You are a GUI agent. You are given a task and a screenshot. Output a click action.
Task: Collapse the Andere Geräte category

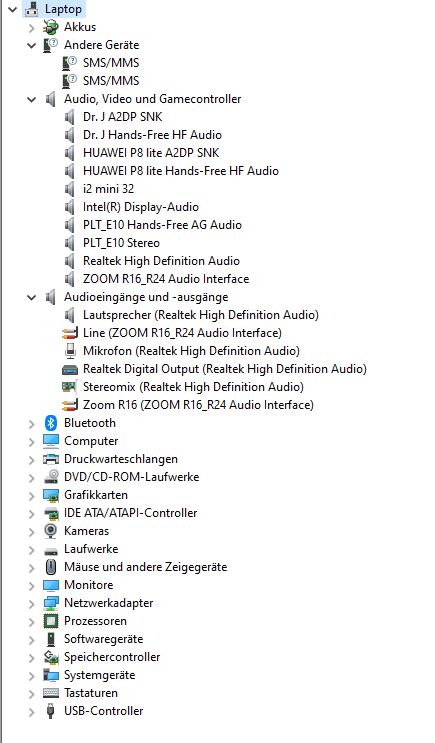point(32,45)
